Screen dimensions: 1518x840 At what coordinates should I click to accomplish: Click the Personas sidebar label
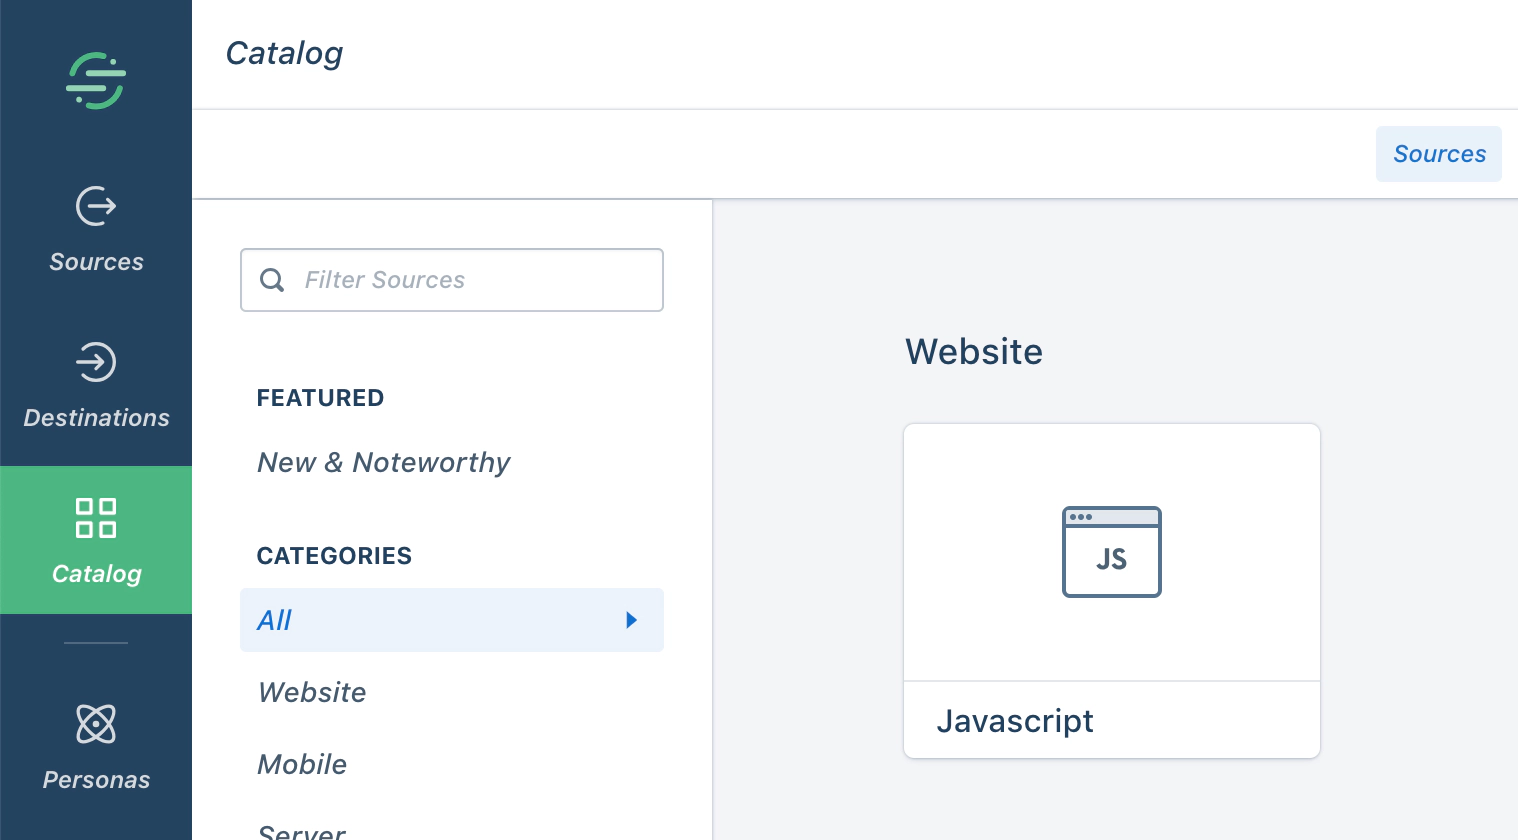tap(96, 780)
